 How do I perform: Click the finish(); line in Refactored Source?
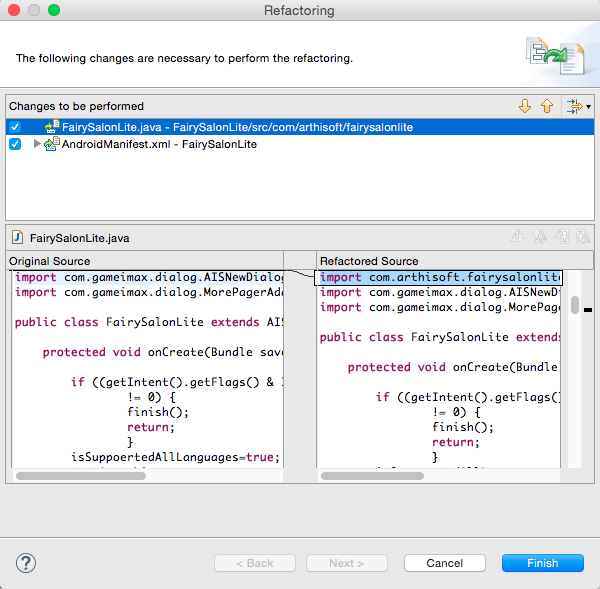point(463,427)
